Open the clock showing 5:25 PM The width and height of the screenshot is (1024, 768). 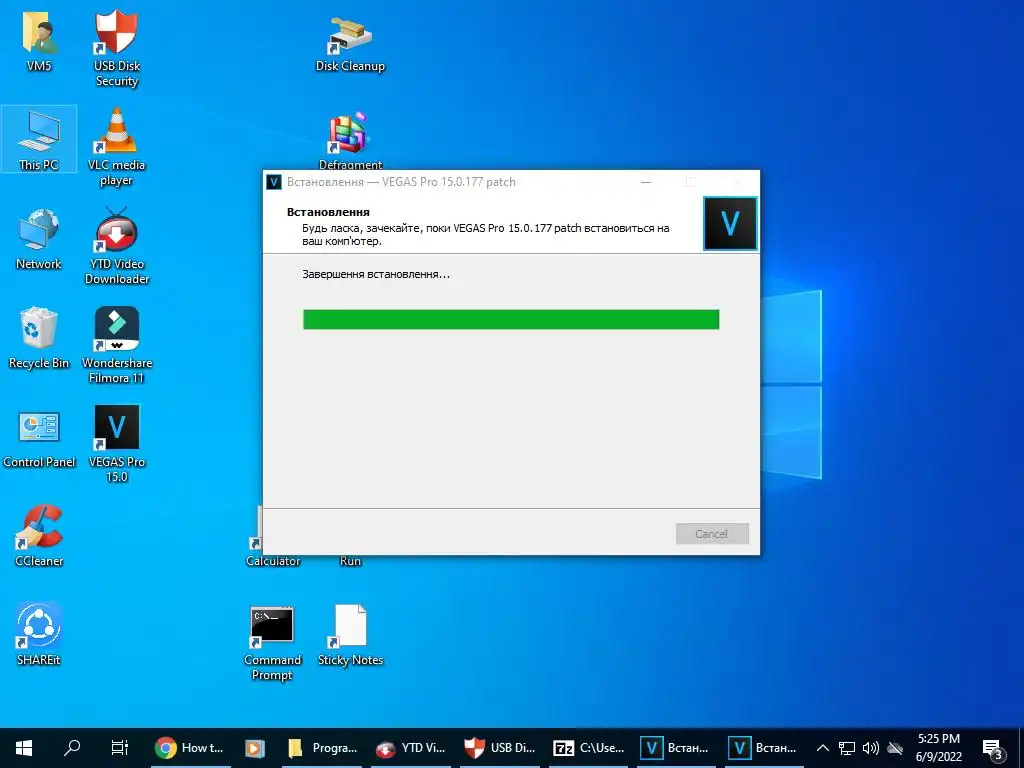pyautogui.click(x=938, y=748)
